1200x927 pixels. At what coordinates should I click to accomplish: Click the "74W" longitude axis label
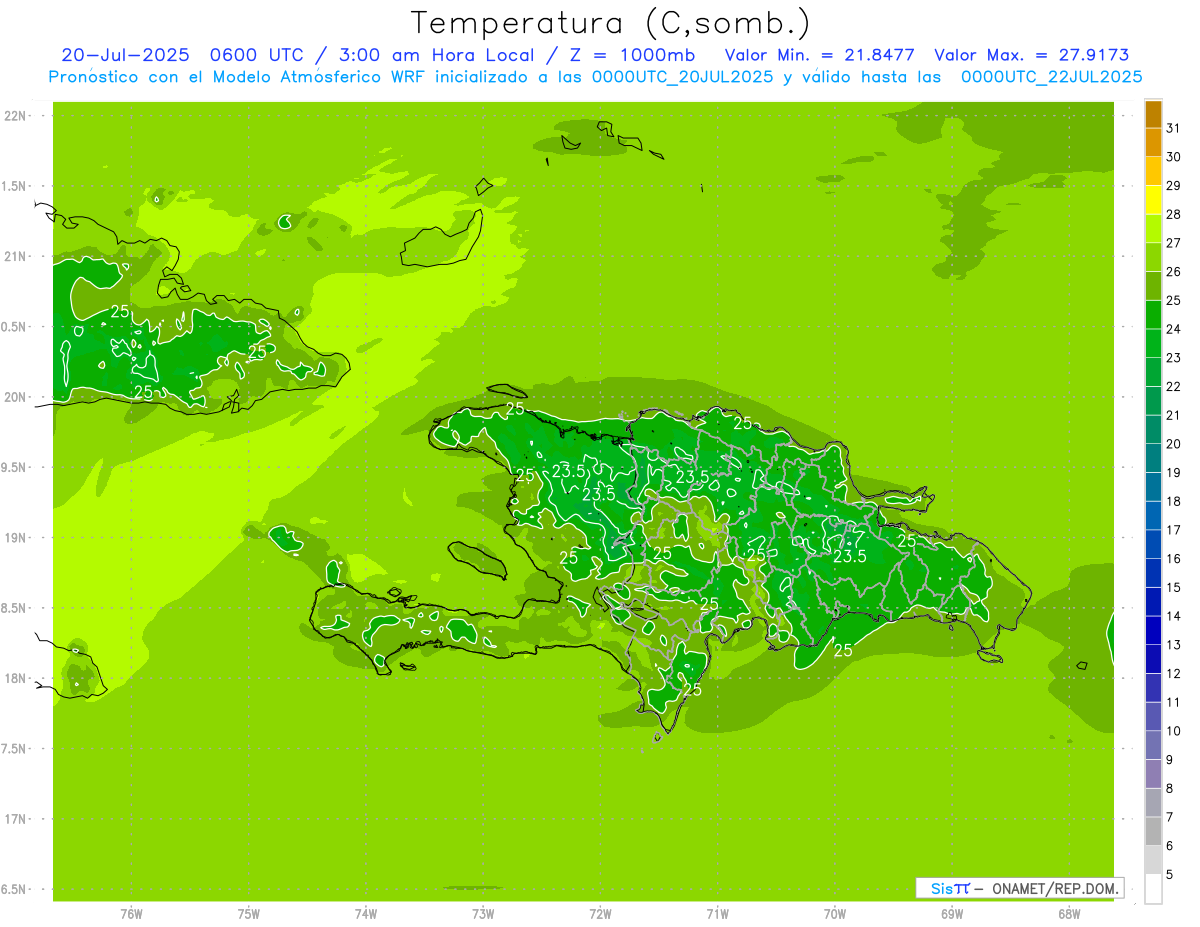(x=366, y=913)
